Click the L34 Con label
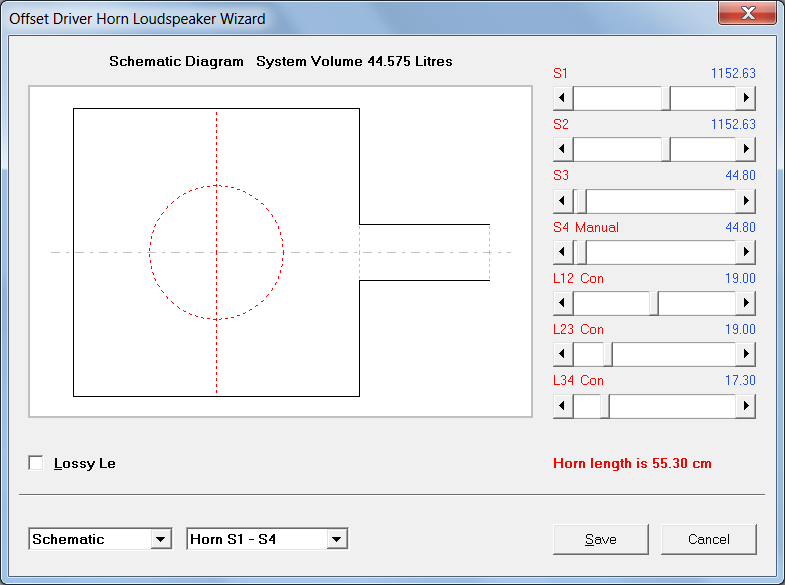The width and height of the screenshot is (785, 585). tap(578, 381)
